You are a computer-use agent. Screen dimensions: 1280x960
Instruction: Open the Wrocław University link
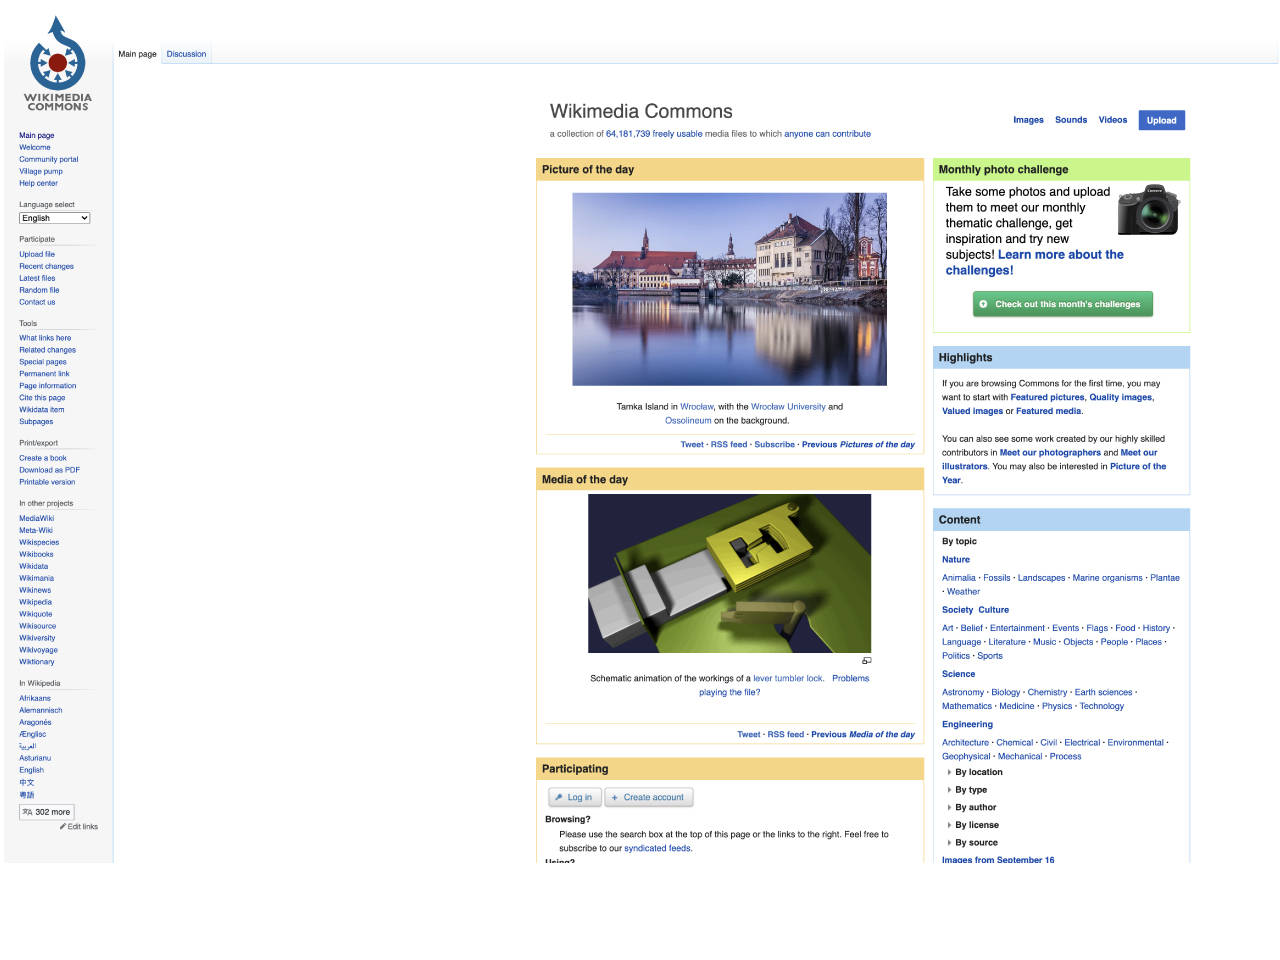[788, 407]
